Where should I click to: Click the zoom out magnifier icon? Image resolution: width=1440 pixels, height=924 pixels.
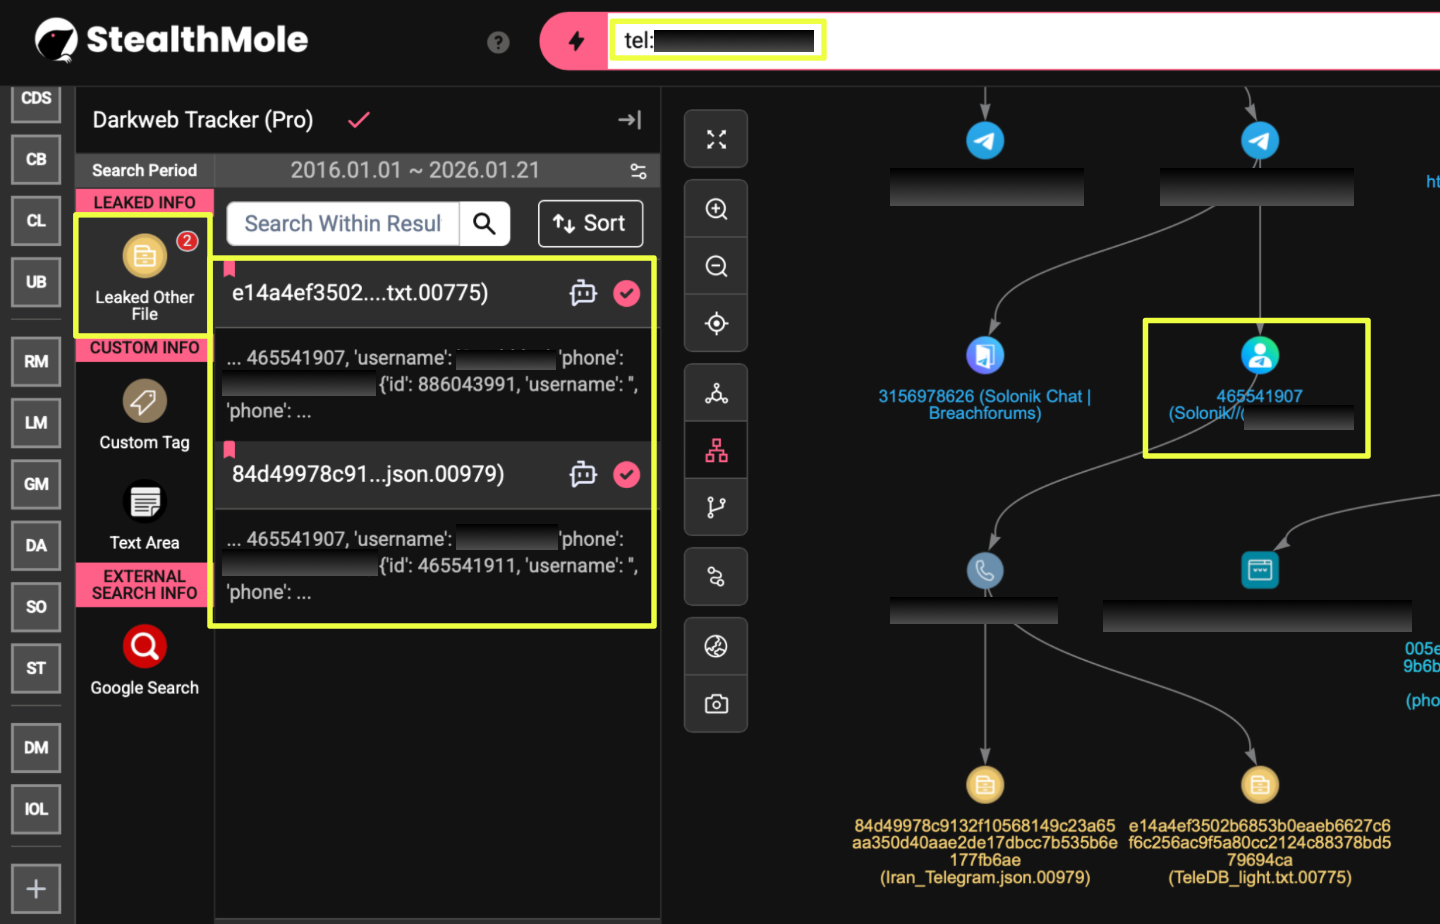[716, 266]
